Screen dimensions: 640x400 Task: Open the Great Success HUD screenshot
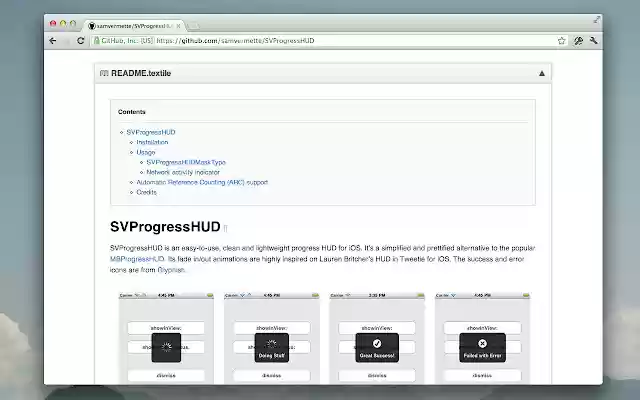[x=377, y=338]
